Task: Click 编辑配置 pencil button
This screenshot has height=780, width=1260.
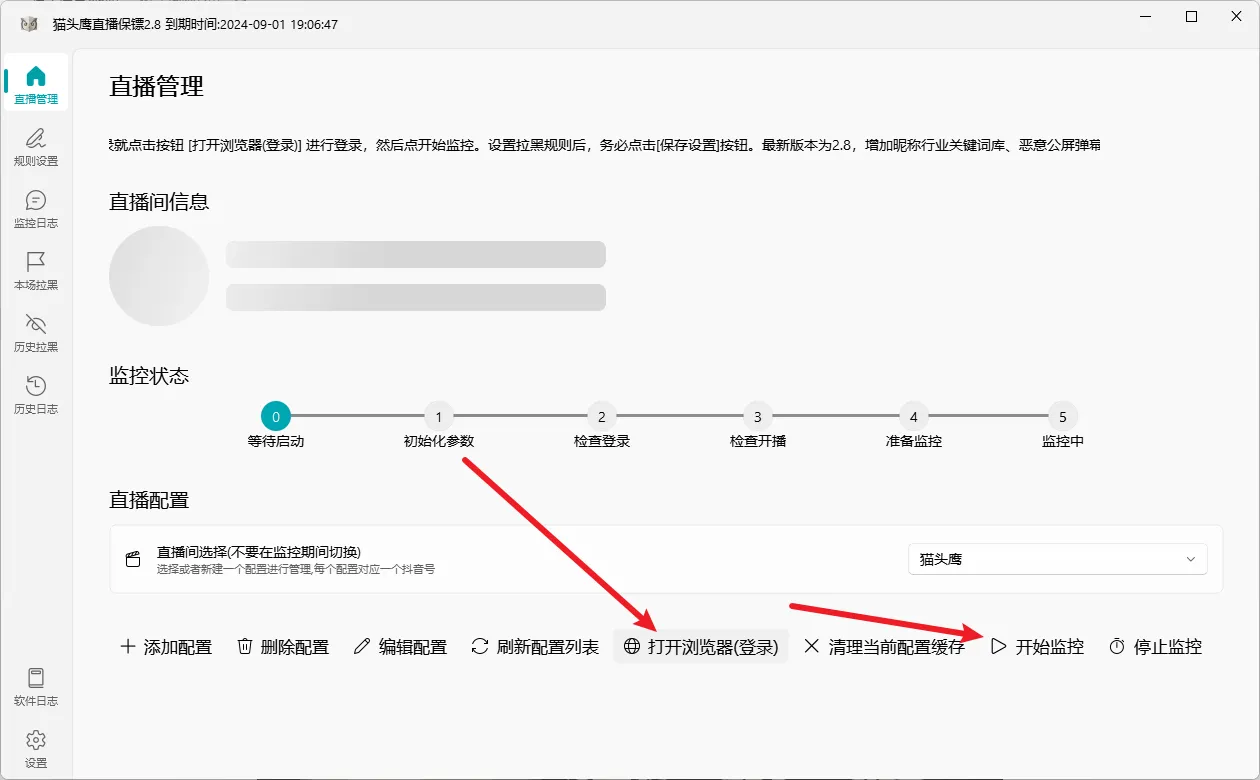Action: [400, 647]
